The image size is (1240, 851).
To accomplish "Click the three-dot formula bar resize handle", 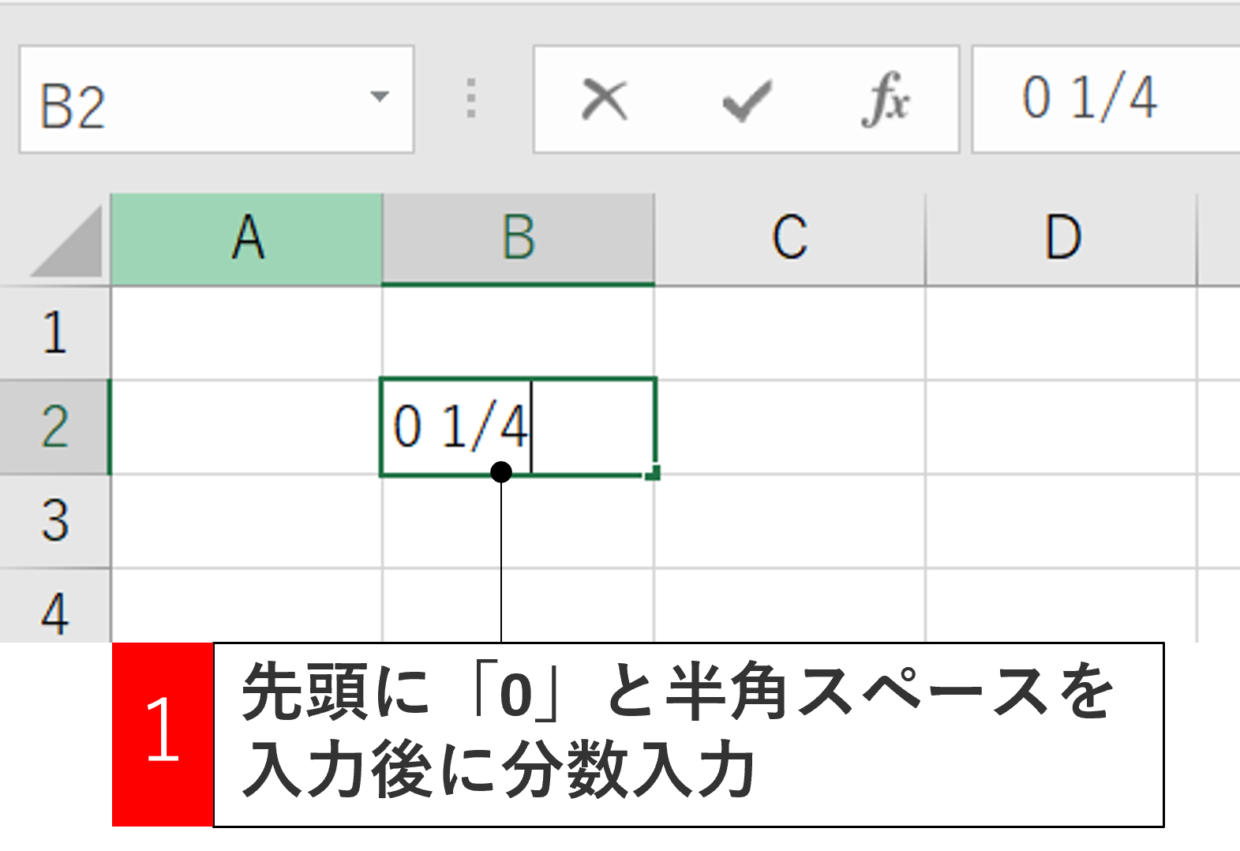I will (x=472, y=100).
